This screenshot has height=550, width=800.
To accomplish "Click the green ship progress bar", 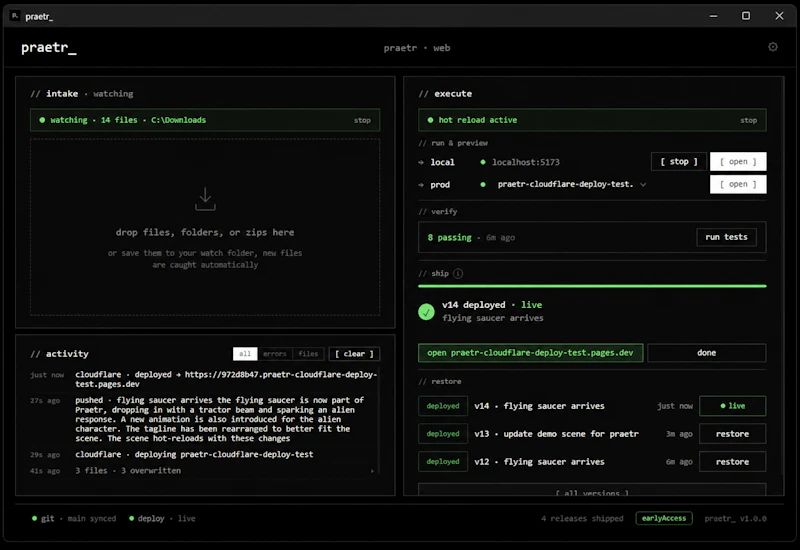I will (x=592, y=286).
